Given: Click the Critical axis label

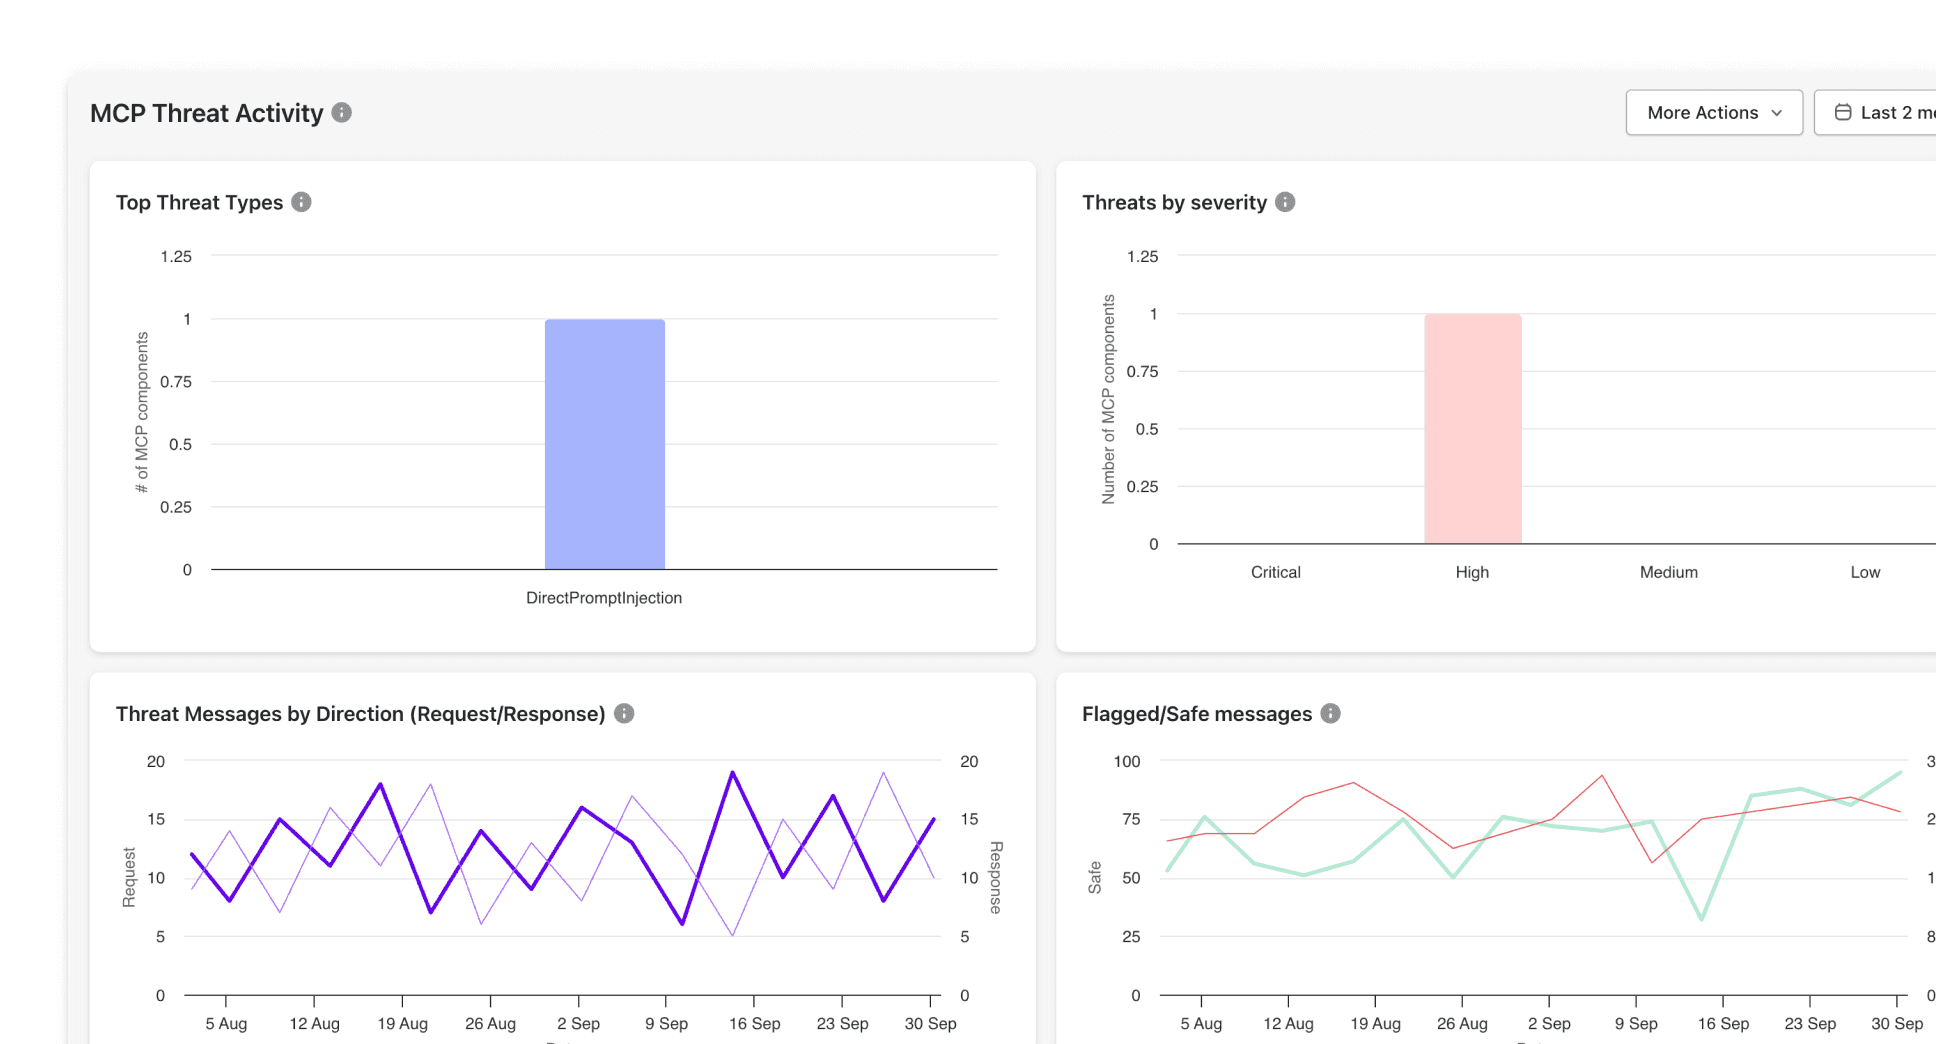Looking at the screenshot, I should pos(1274,572).
